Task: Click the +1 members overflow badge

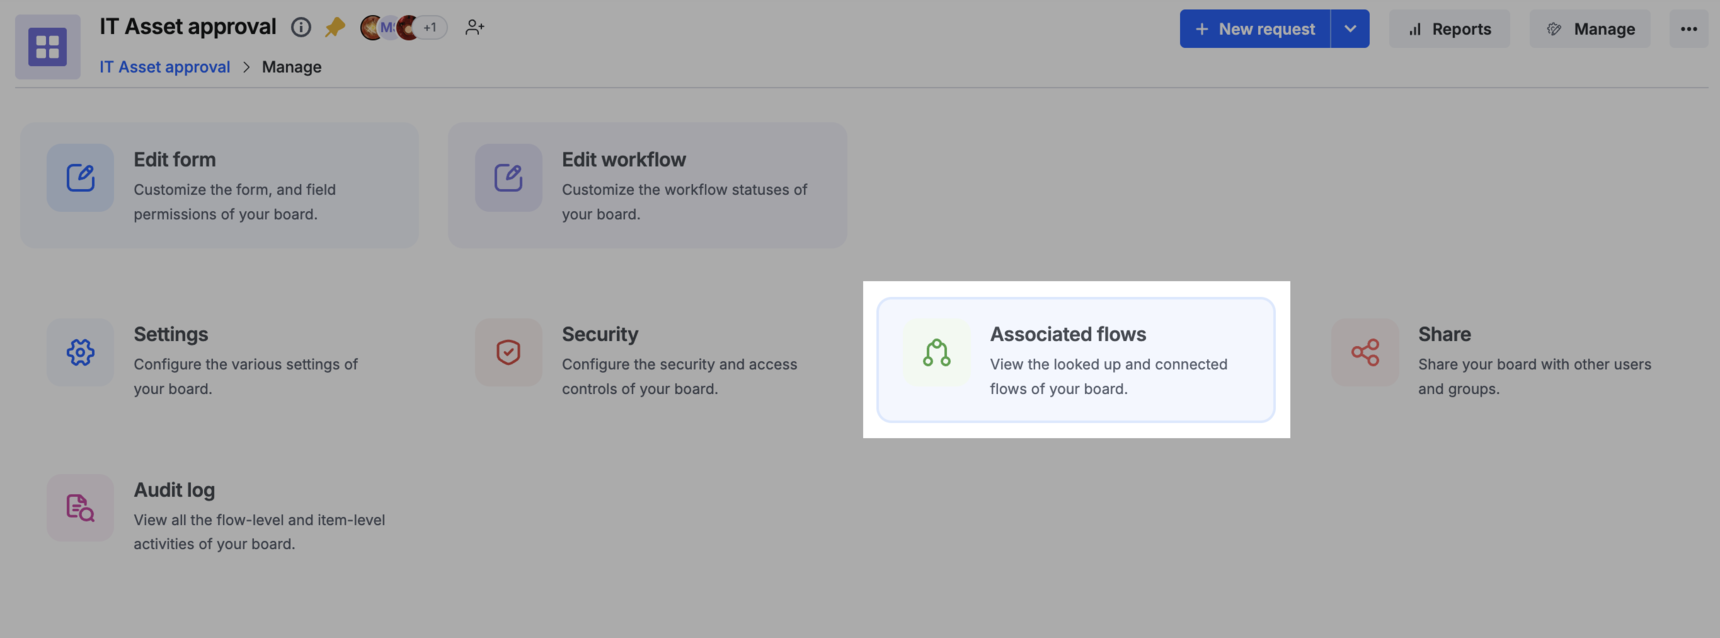Action: 430,27
